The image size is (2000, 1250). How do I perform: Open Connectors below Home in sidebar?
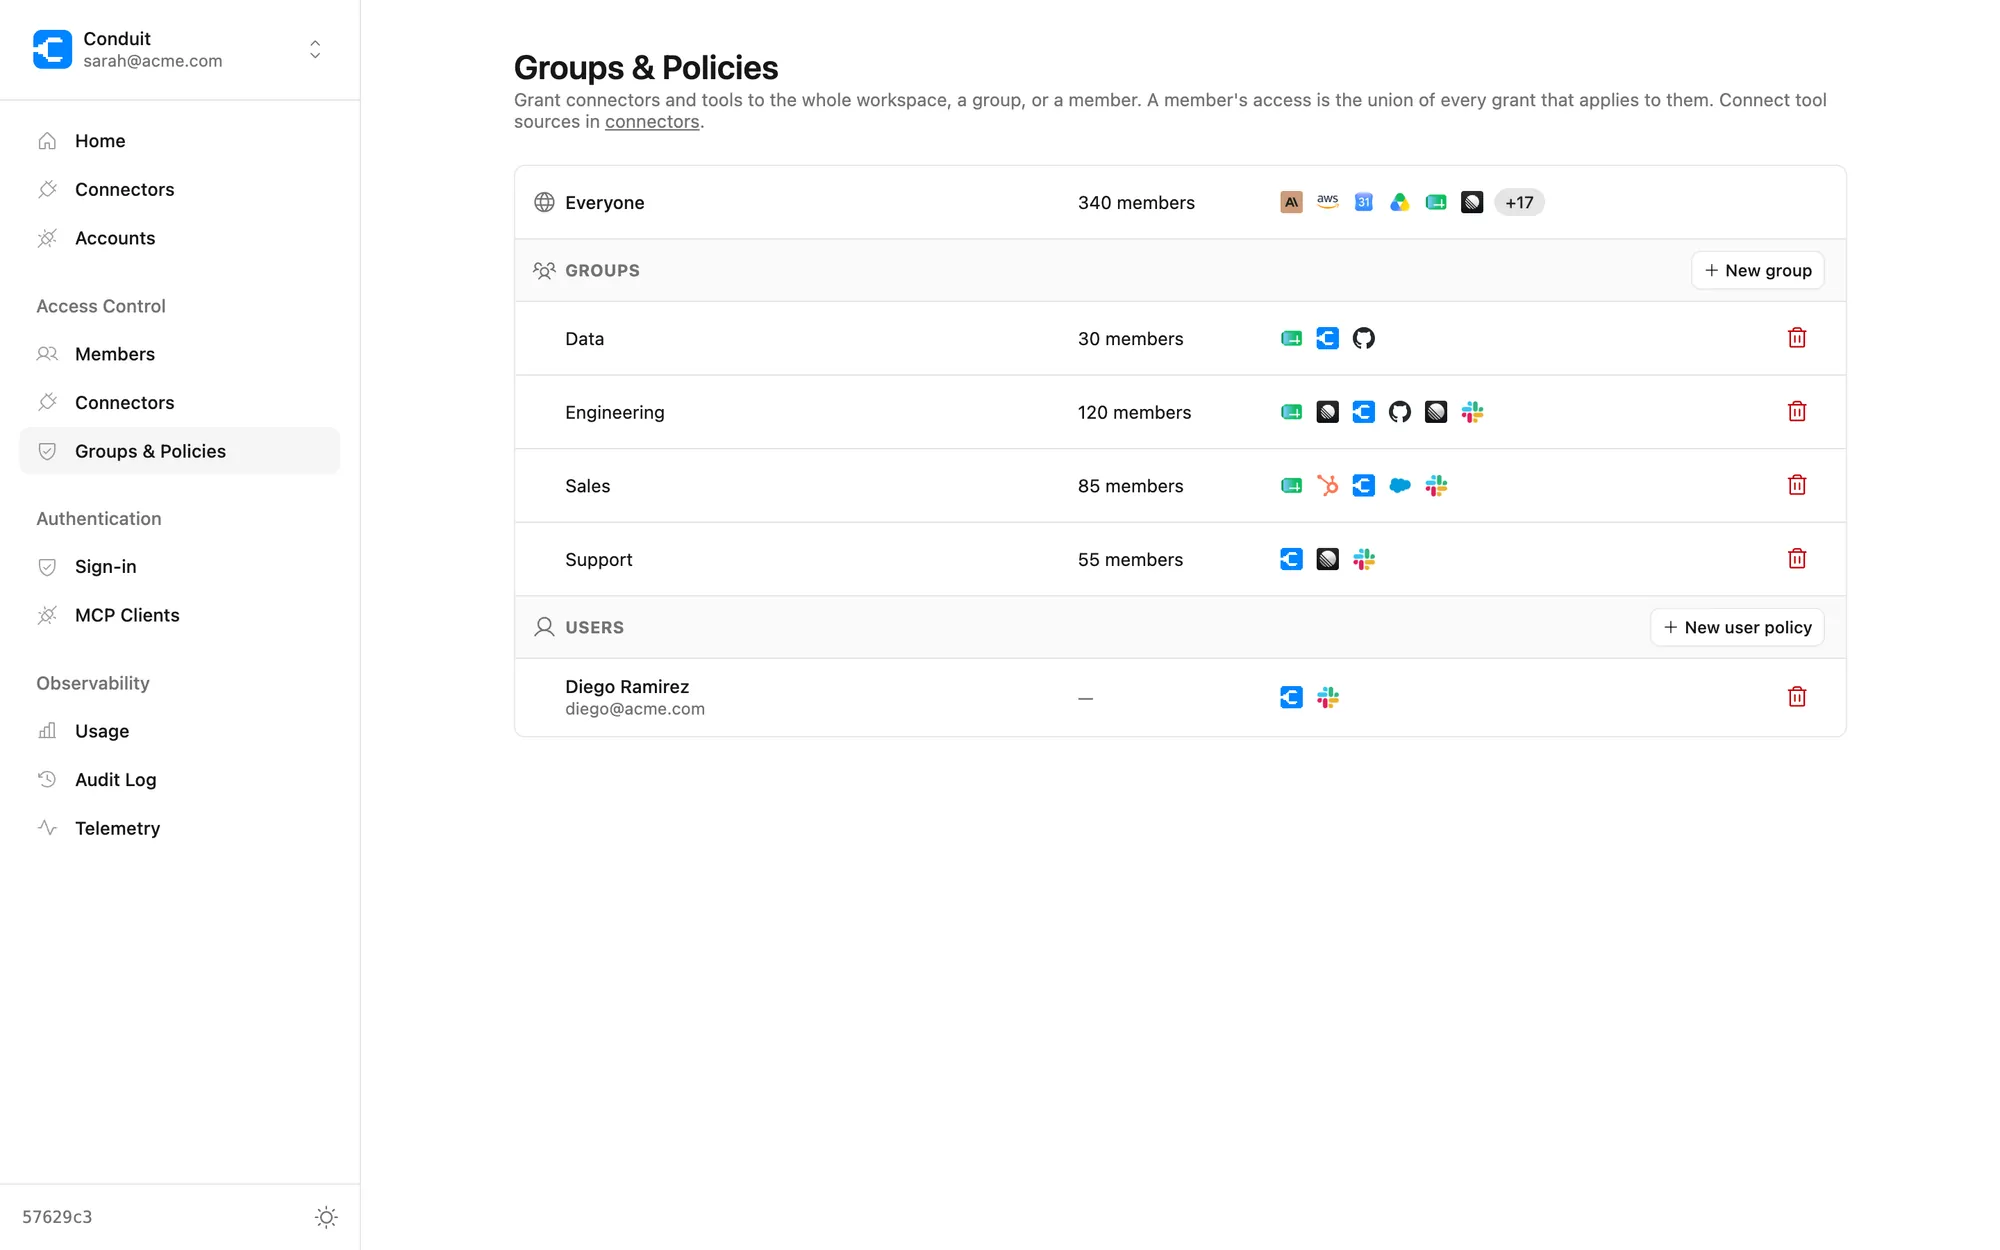(x=180, y=189)
